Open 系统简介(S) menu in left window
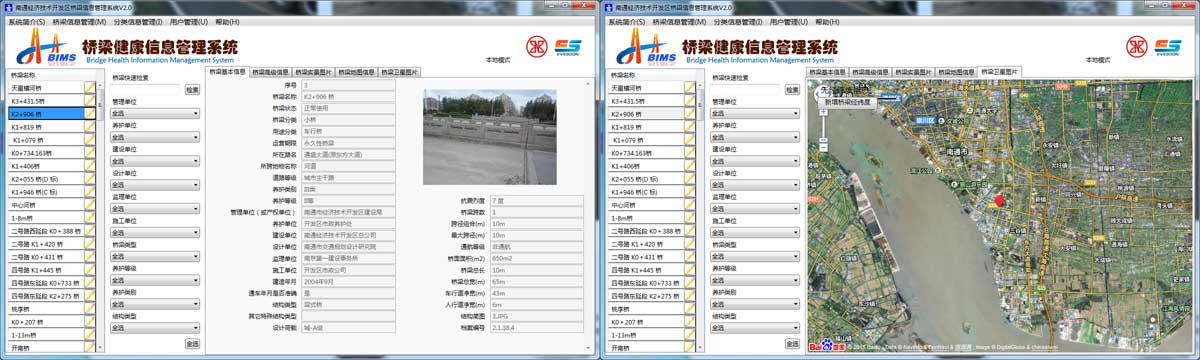1200x360 pixels. pos(26,21)
